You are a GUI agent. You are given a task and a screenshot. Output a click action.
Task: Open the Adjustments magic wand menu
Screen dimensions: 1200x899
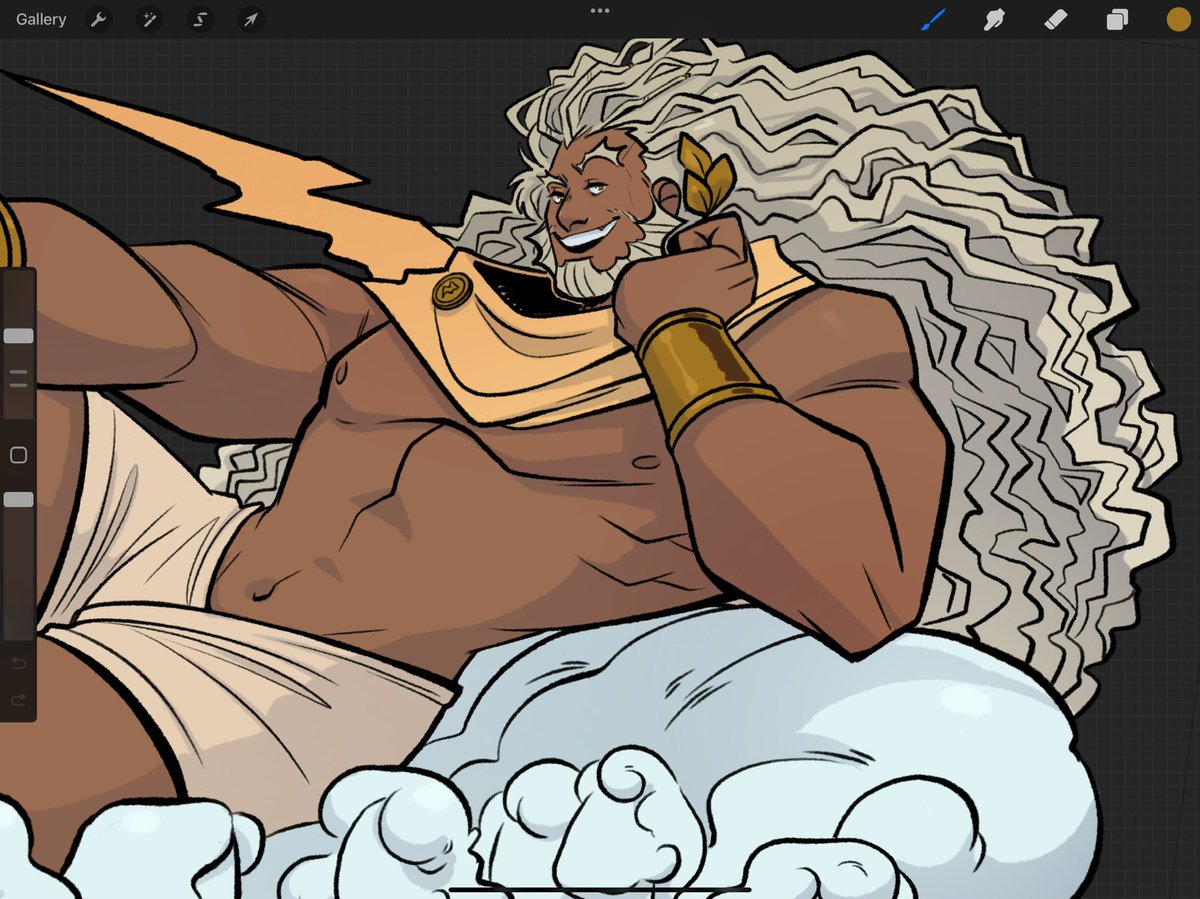point(149,19)
